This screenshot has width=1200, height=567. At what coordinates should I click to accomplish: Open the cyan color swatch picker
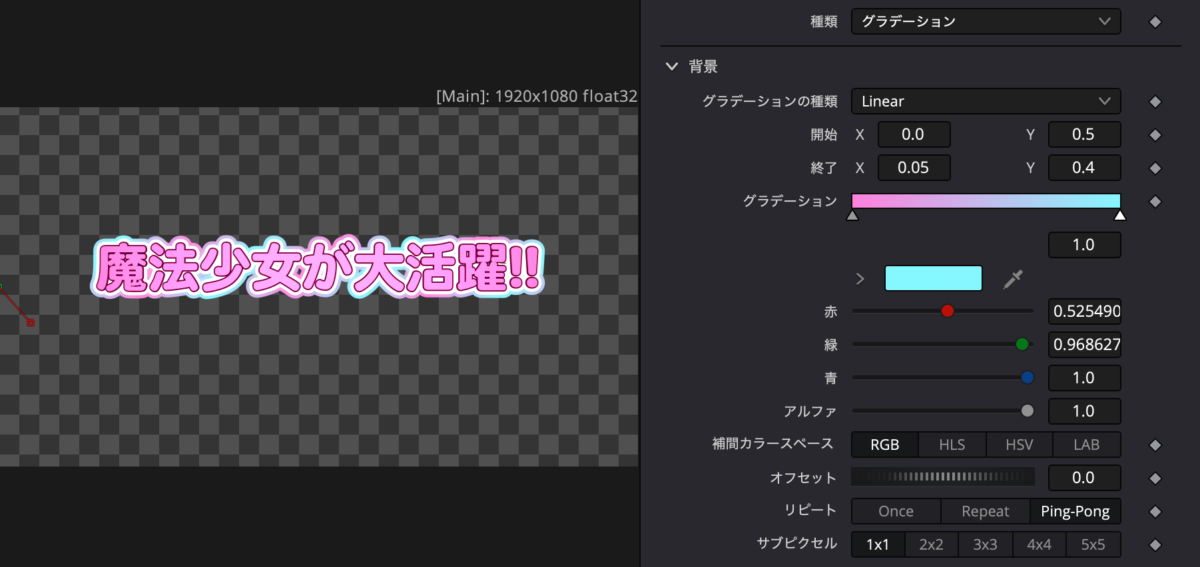pos(934,278)
